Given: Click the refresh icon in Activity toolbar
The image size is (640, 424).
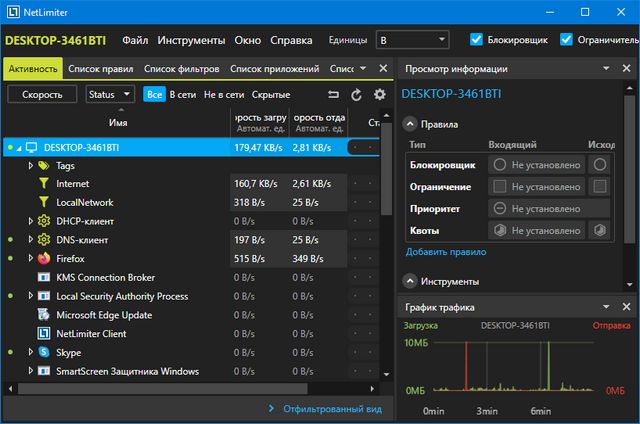Looking at the screenshot, I should [x=357, y=94].
